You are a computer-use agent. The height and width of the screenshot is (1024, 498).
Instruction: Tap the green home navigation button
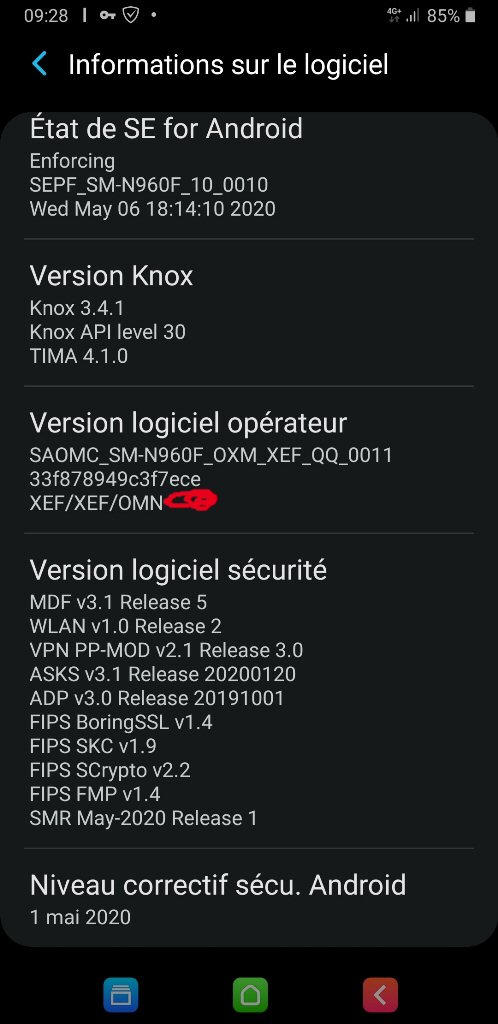[x=251, y=995]
